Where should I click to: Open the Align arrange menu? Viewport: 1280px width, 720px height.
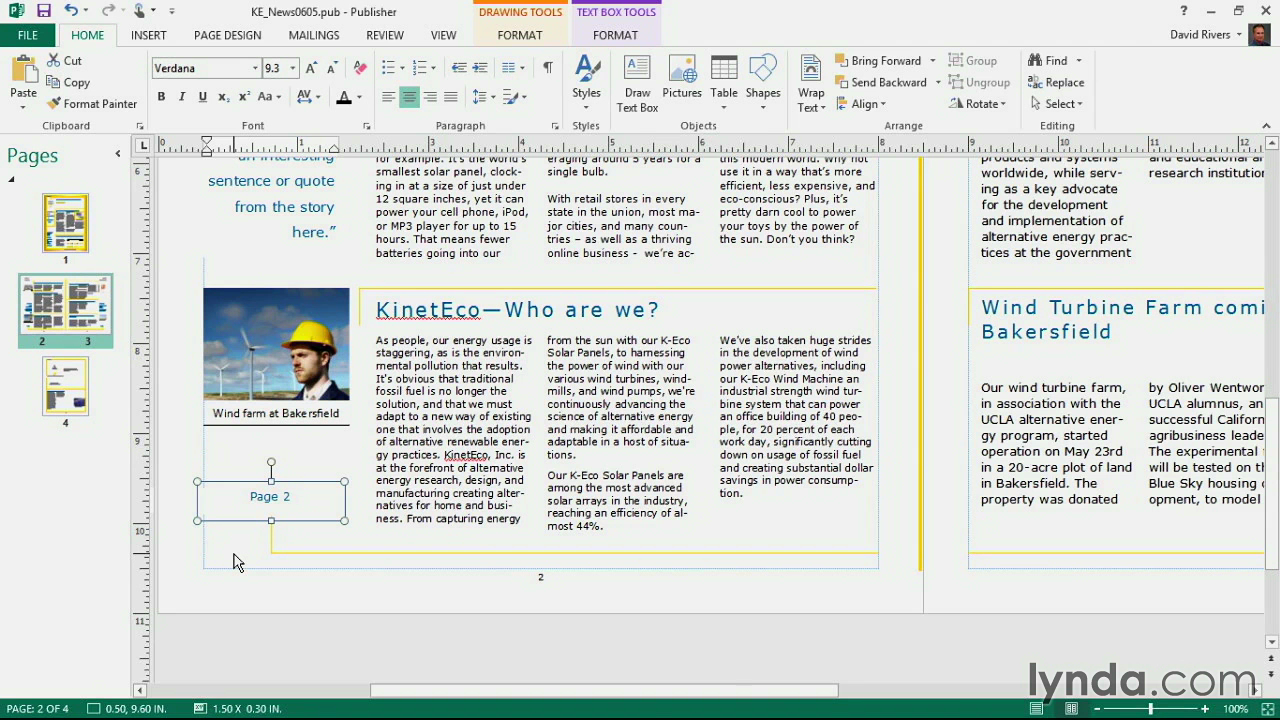tap(862, 104)
